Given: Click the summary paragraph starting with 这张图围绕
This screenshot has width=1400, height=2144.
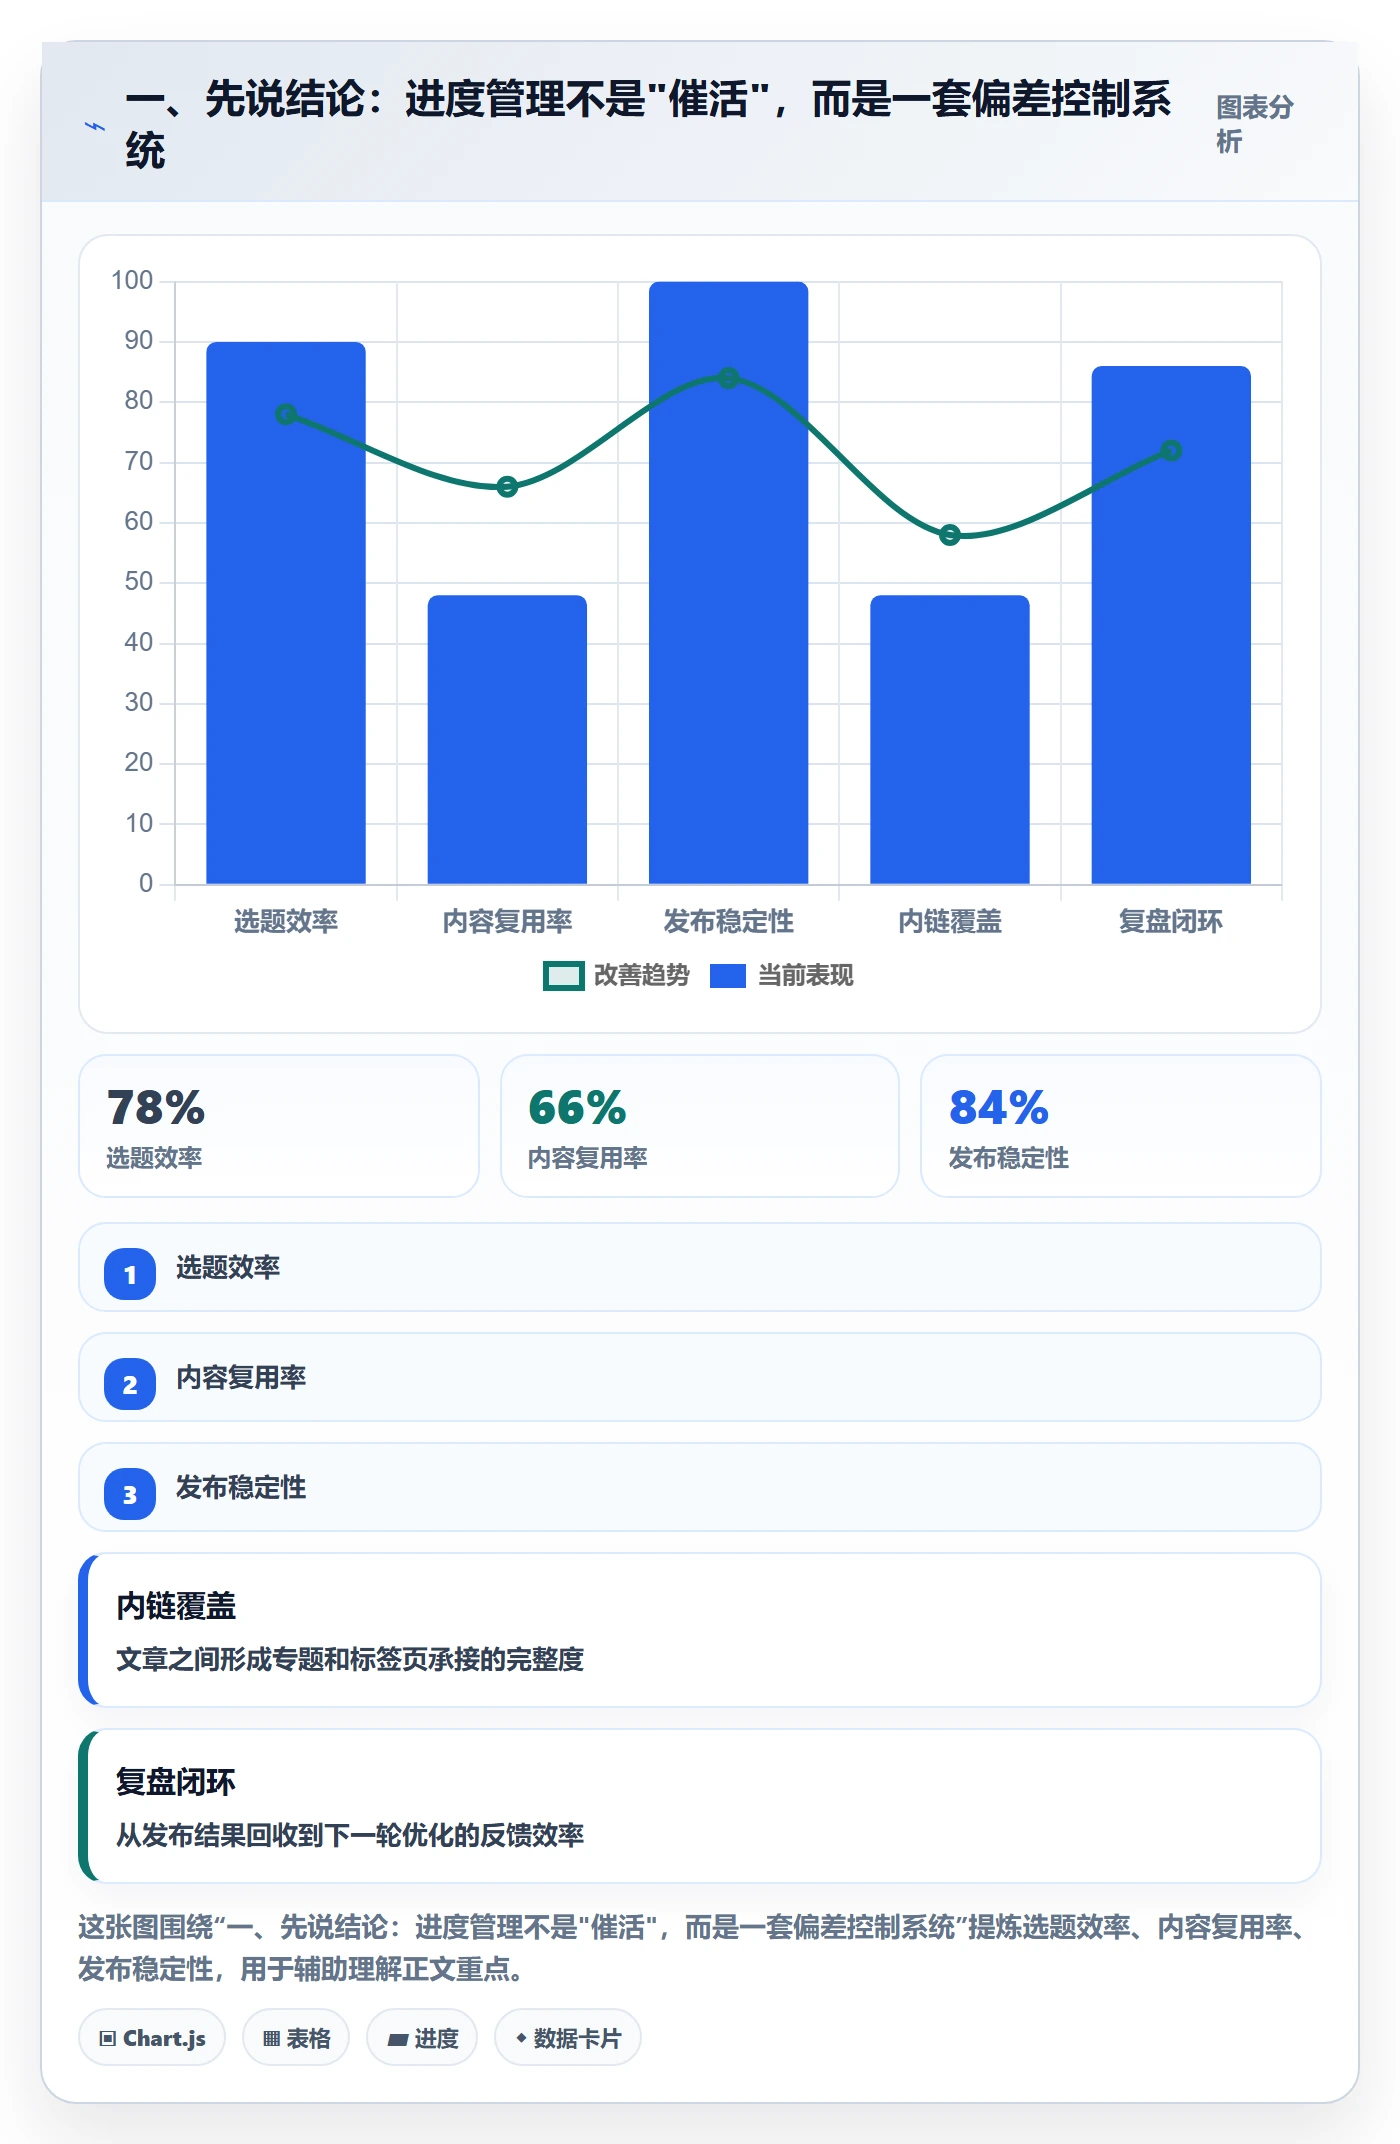Looking at the screenshot, I should coord(692,1948).
